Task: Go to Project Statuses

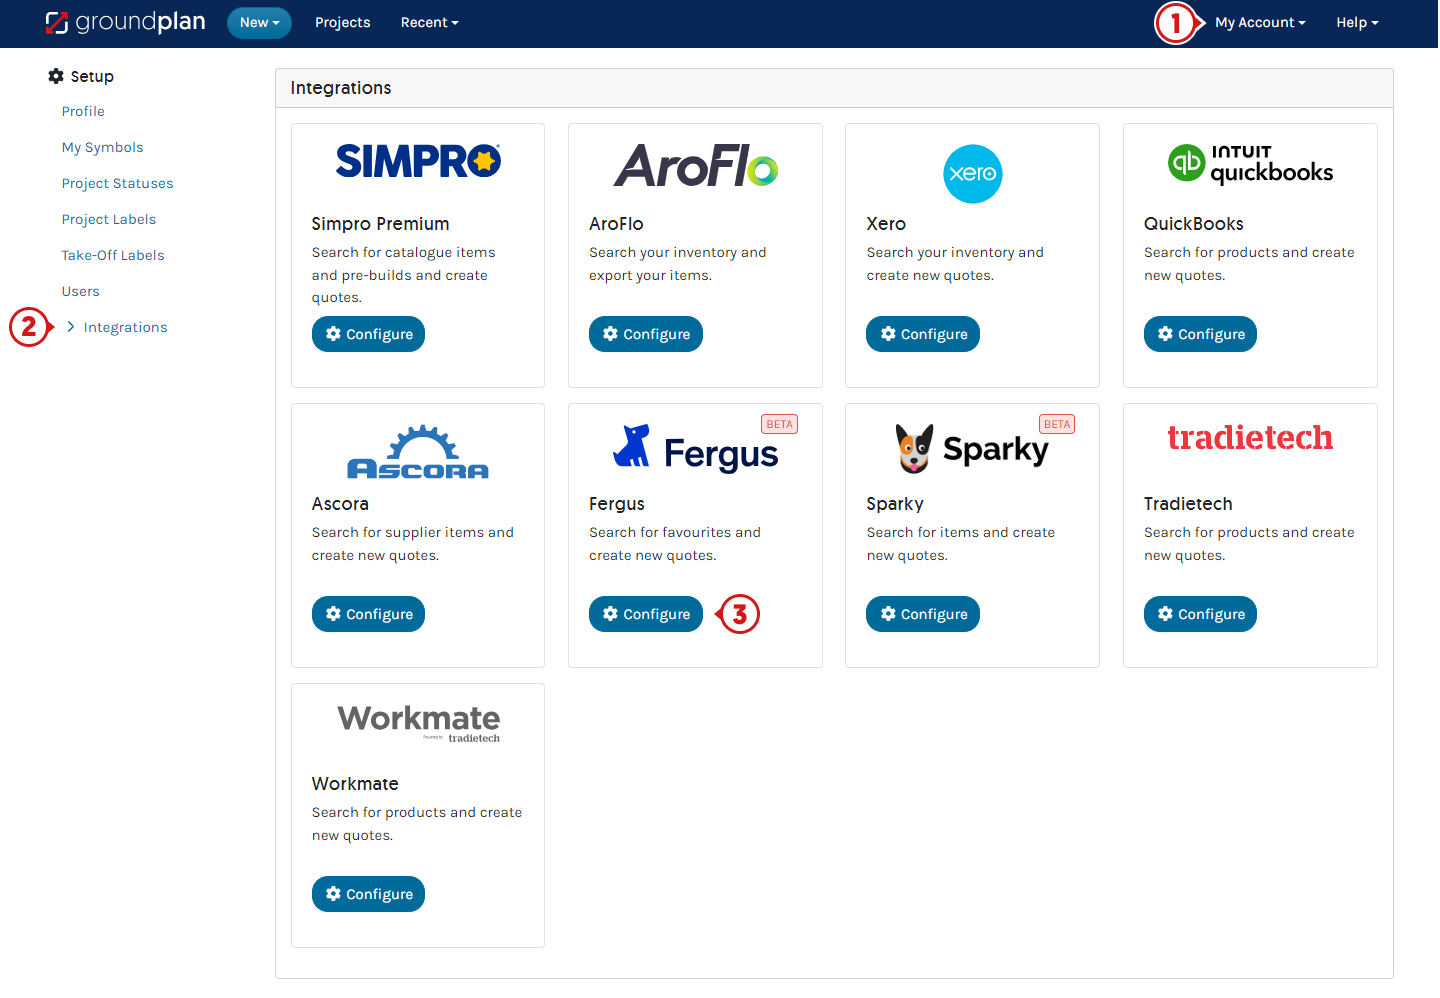Action: pyautogui.click(x=117, y=183)
